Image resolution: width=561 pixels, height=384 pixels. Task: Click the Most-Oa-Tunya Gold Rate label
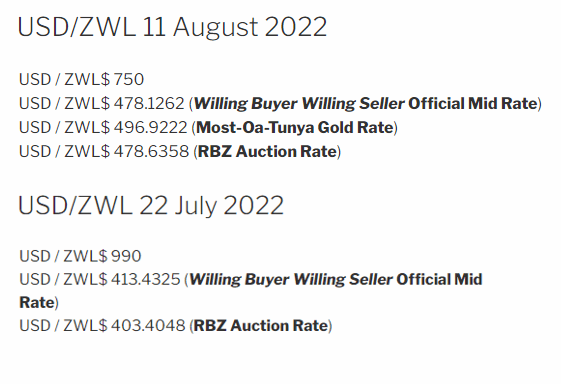click(295, 128)
